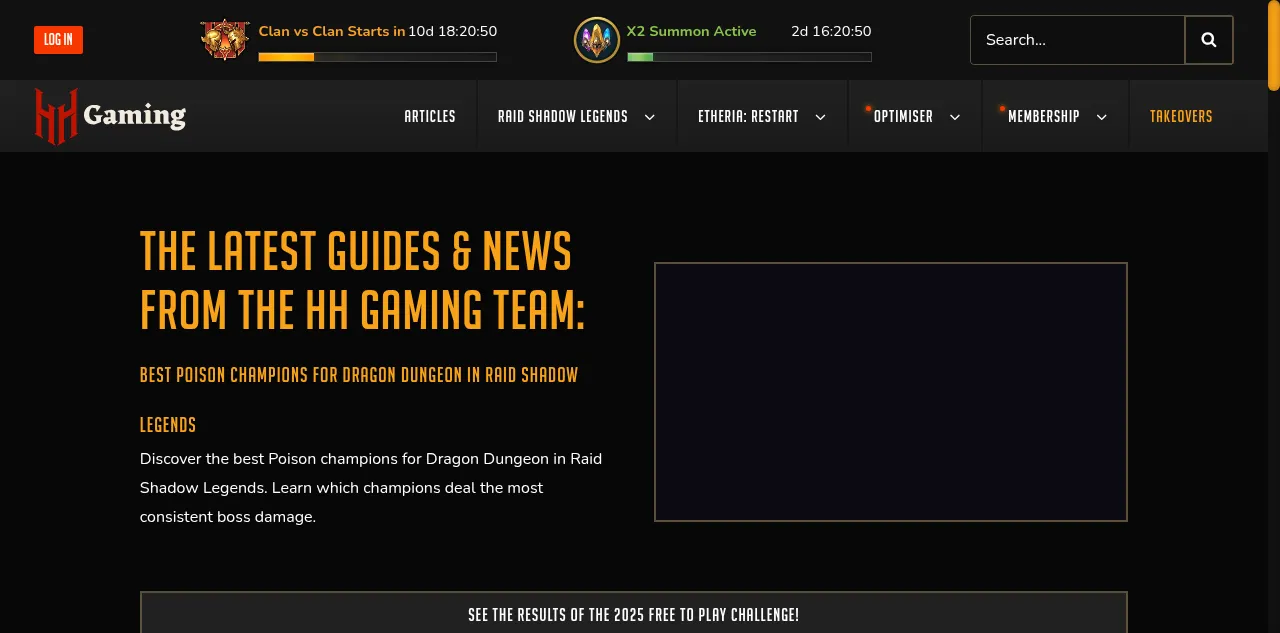Expand the Raid Shadow Legends chevron
The width and height of the screenshot is (1280, 633).
coord(649,117)
